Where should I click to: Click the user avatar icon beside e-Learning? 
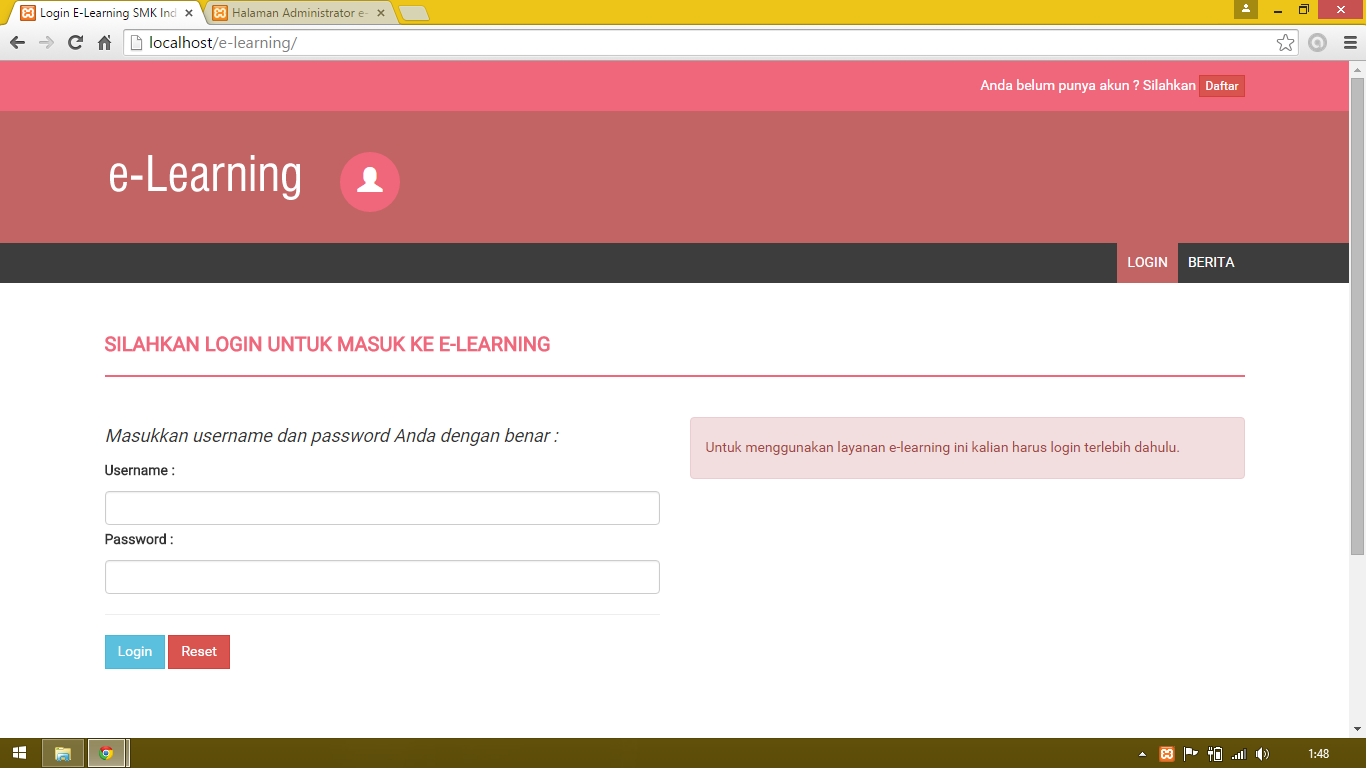(x=370, y=182)
